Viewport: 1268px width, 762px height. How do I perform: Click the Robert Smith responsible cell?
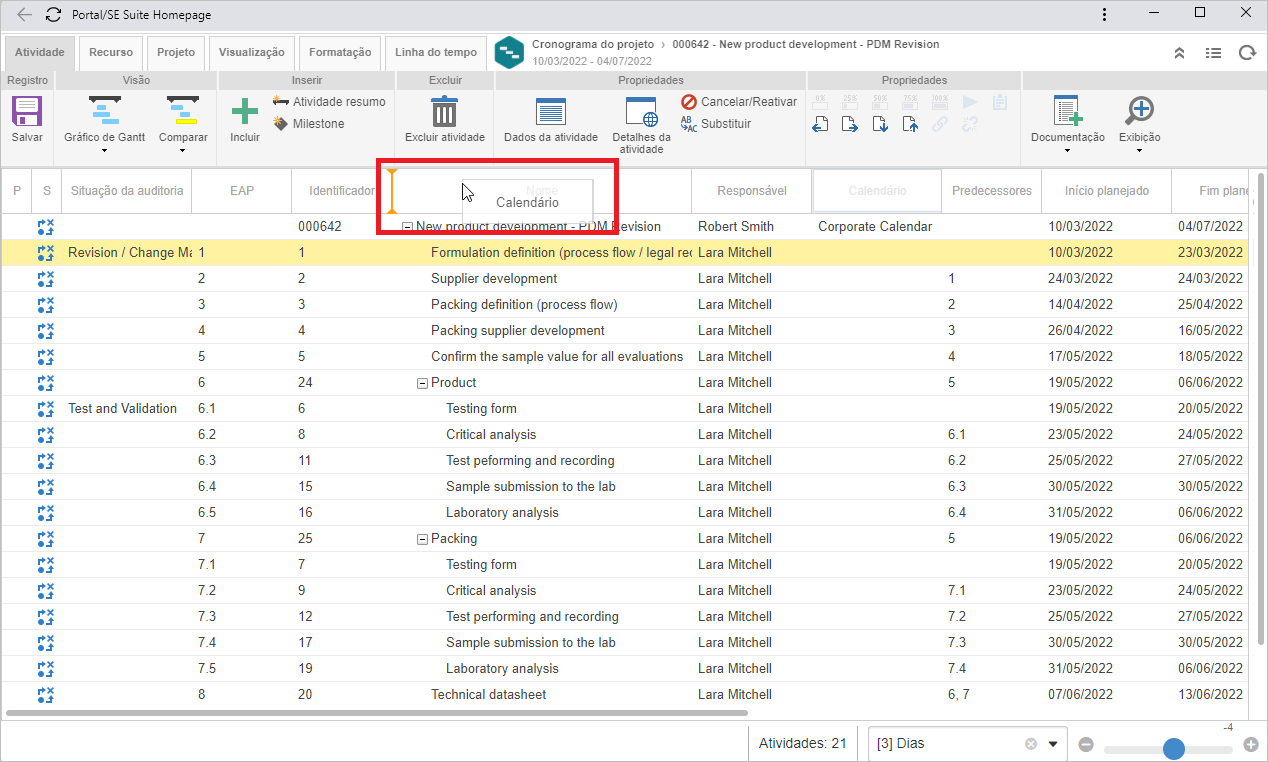pyautogui.click(x=752, y=227)
